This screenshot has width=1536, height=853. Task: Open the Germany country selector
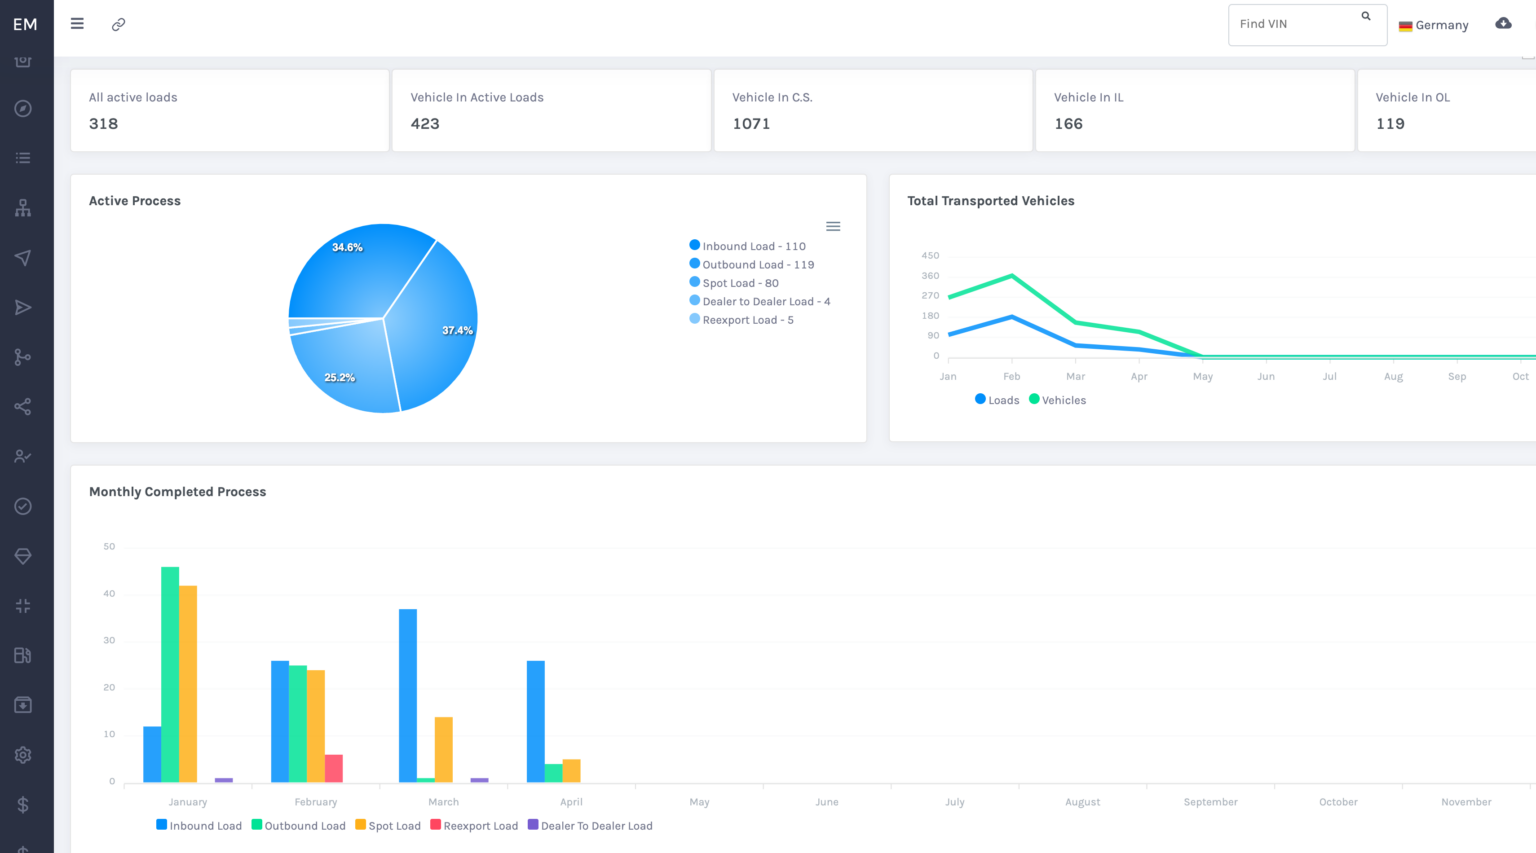(1433, 25)
